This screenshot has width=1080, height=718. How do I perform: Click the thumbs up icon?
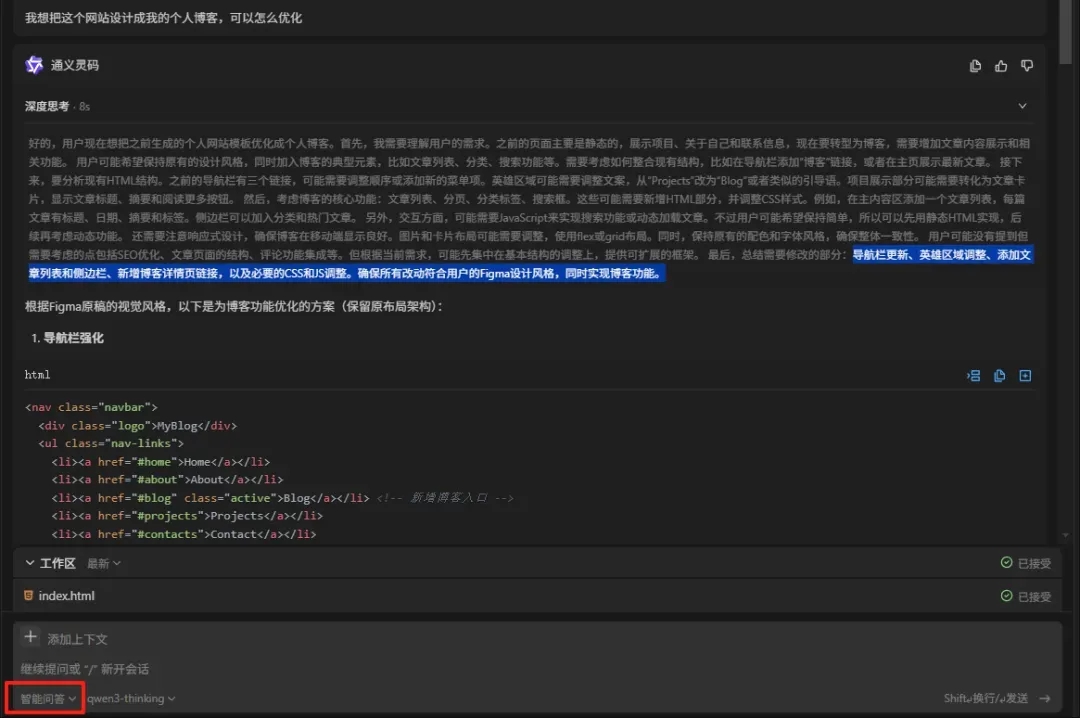point(1001,65)
